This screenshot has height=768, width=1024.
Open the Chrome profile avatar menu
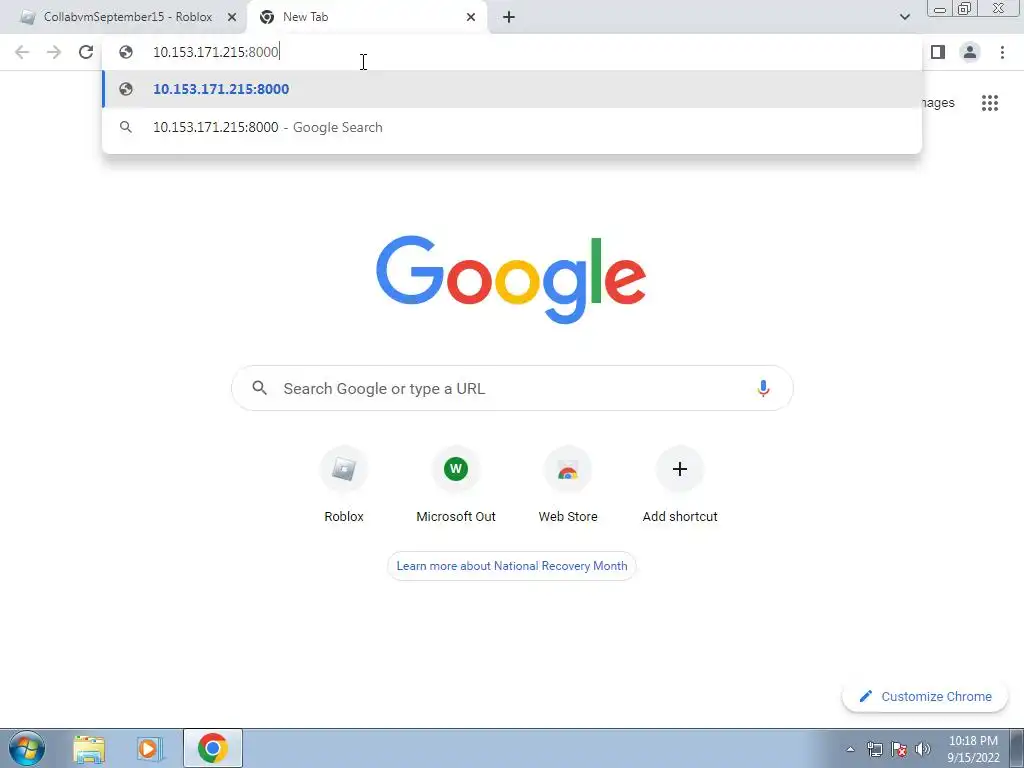click(x=970, y=52)
